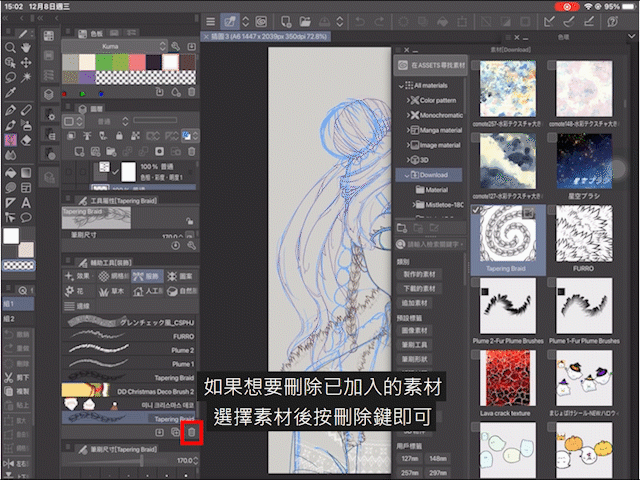The height and width of the screenshot is (480, 640).
Task: Toggle checkbox on comote257 watercolor material
Action: (476, 65)
